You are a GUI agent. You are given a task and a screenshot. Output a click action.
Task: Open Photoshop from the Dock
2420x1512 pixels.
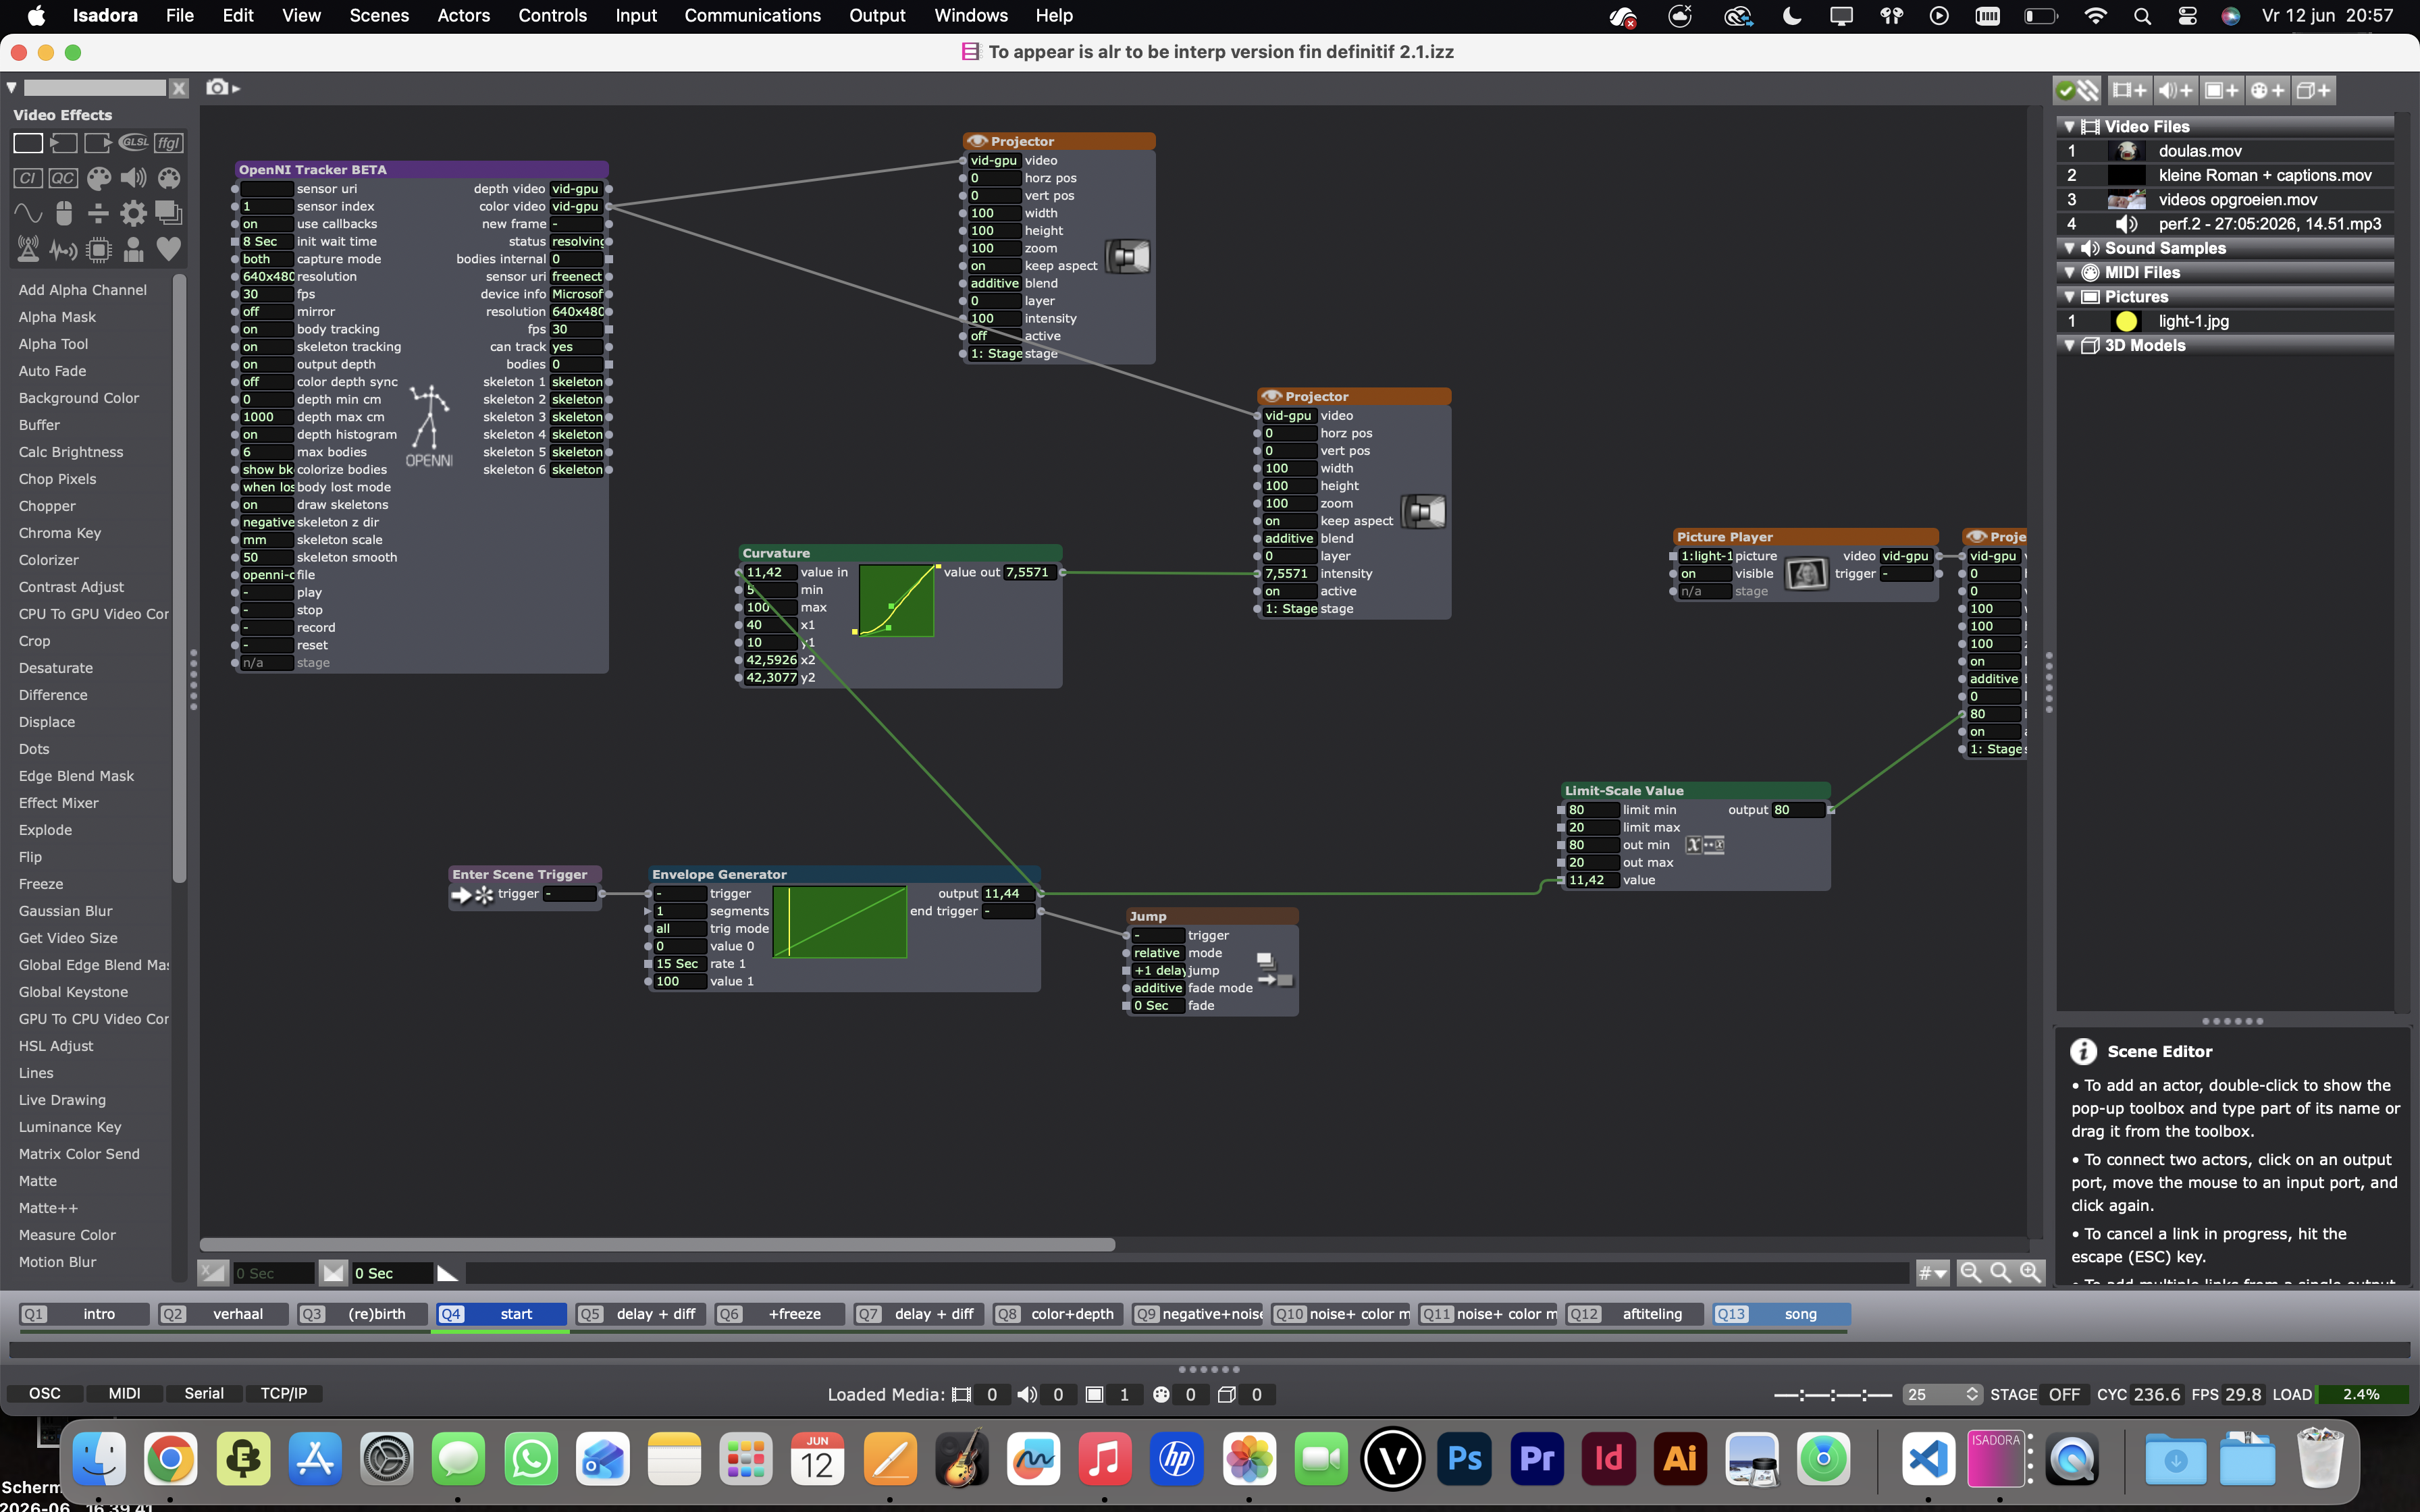coord(1465,1459)
